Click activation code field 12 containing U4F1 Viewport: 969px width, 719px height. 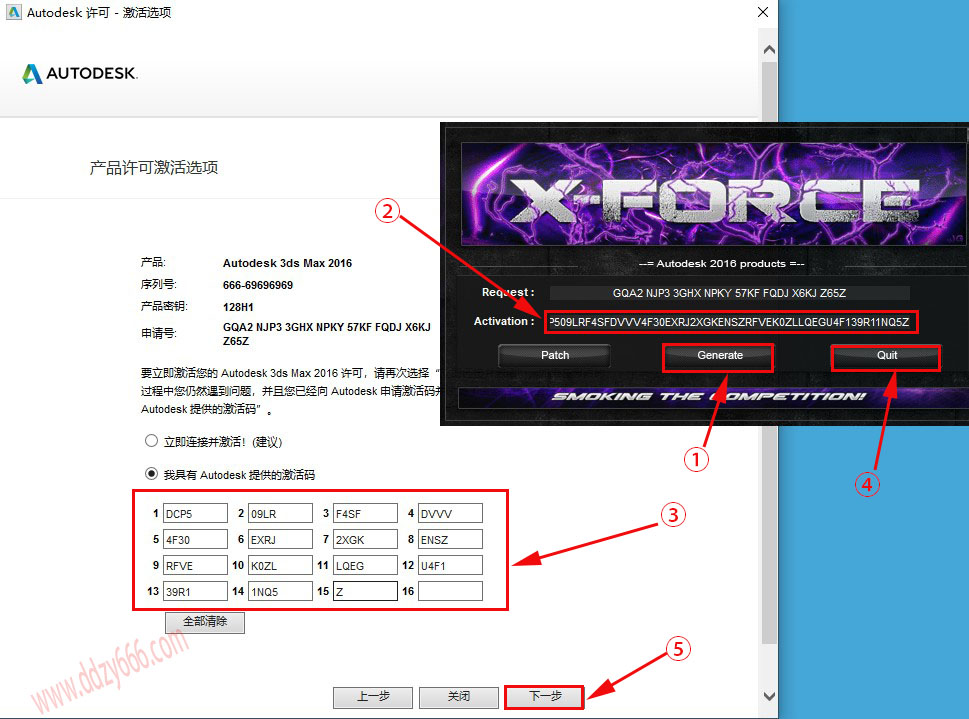pos(450,565)
